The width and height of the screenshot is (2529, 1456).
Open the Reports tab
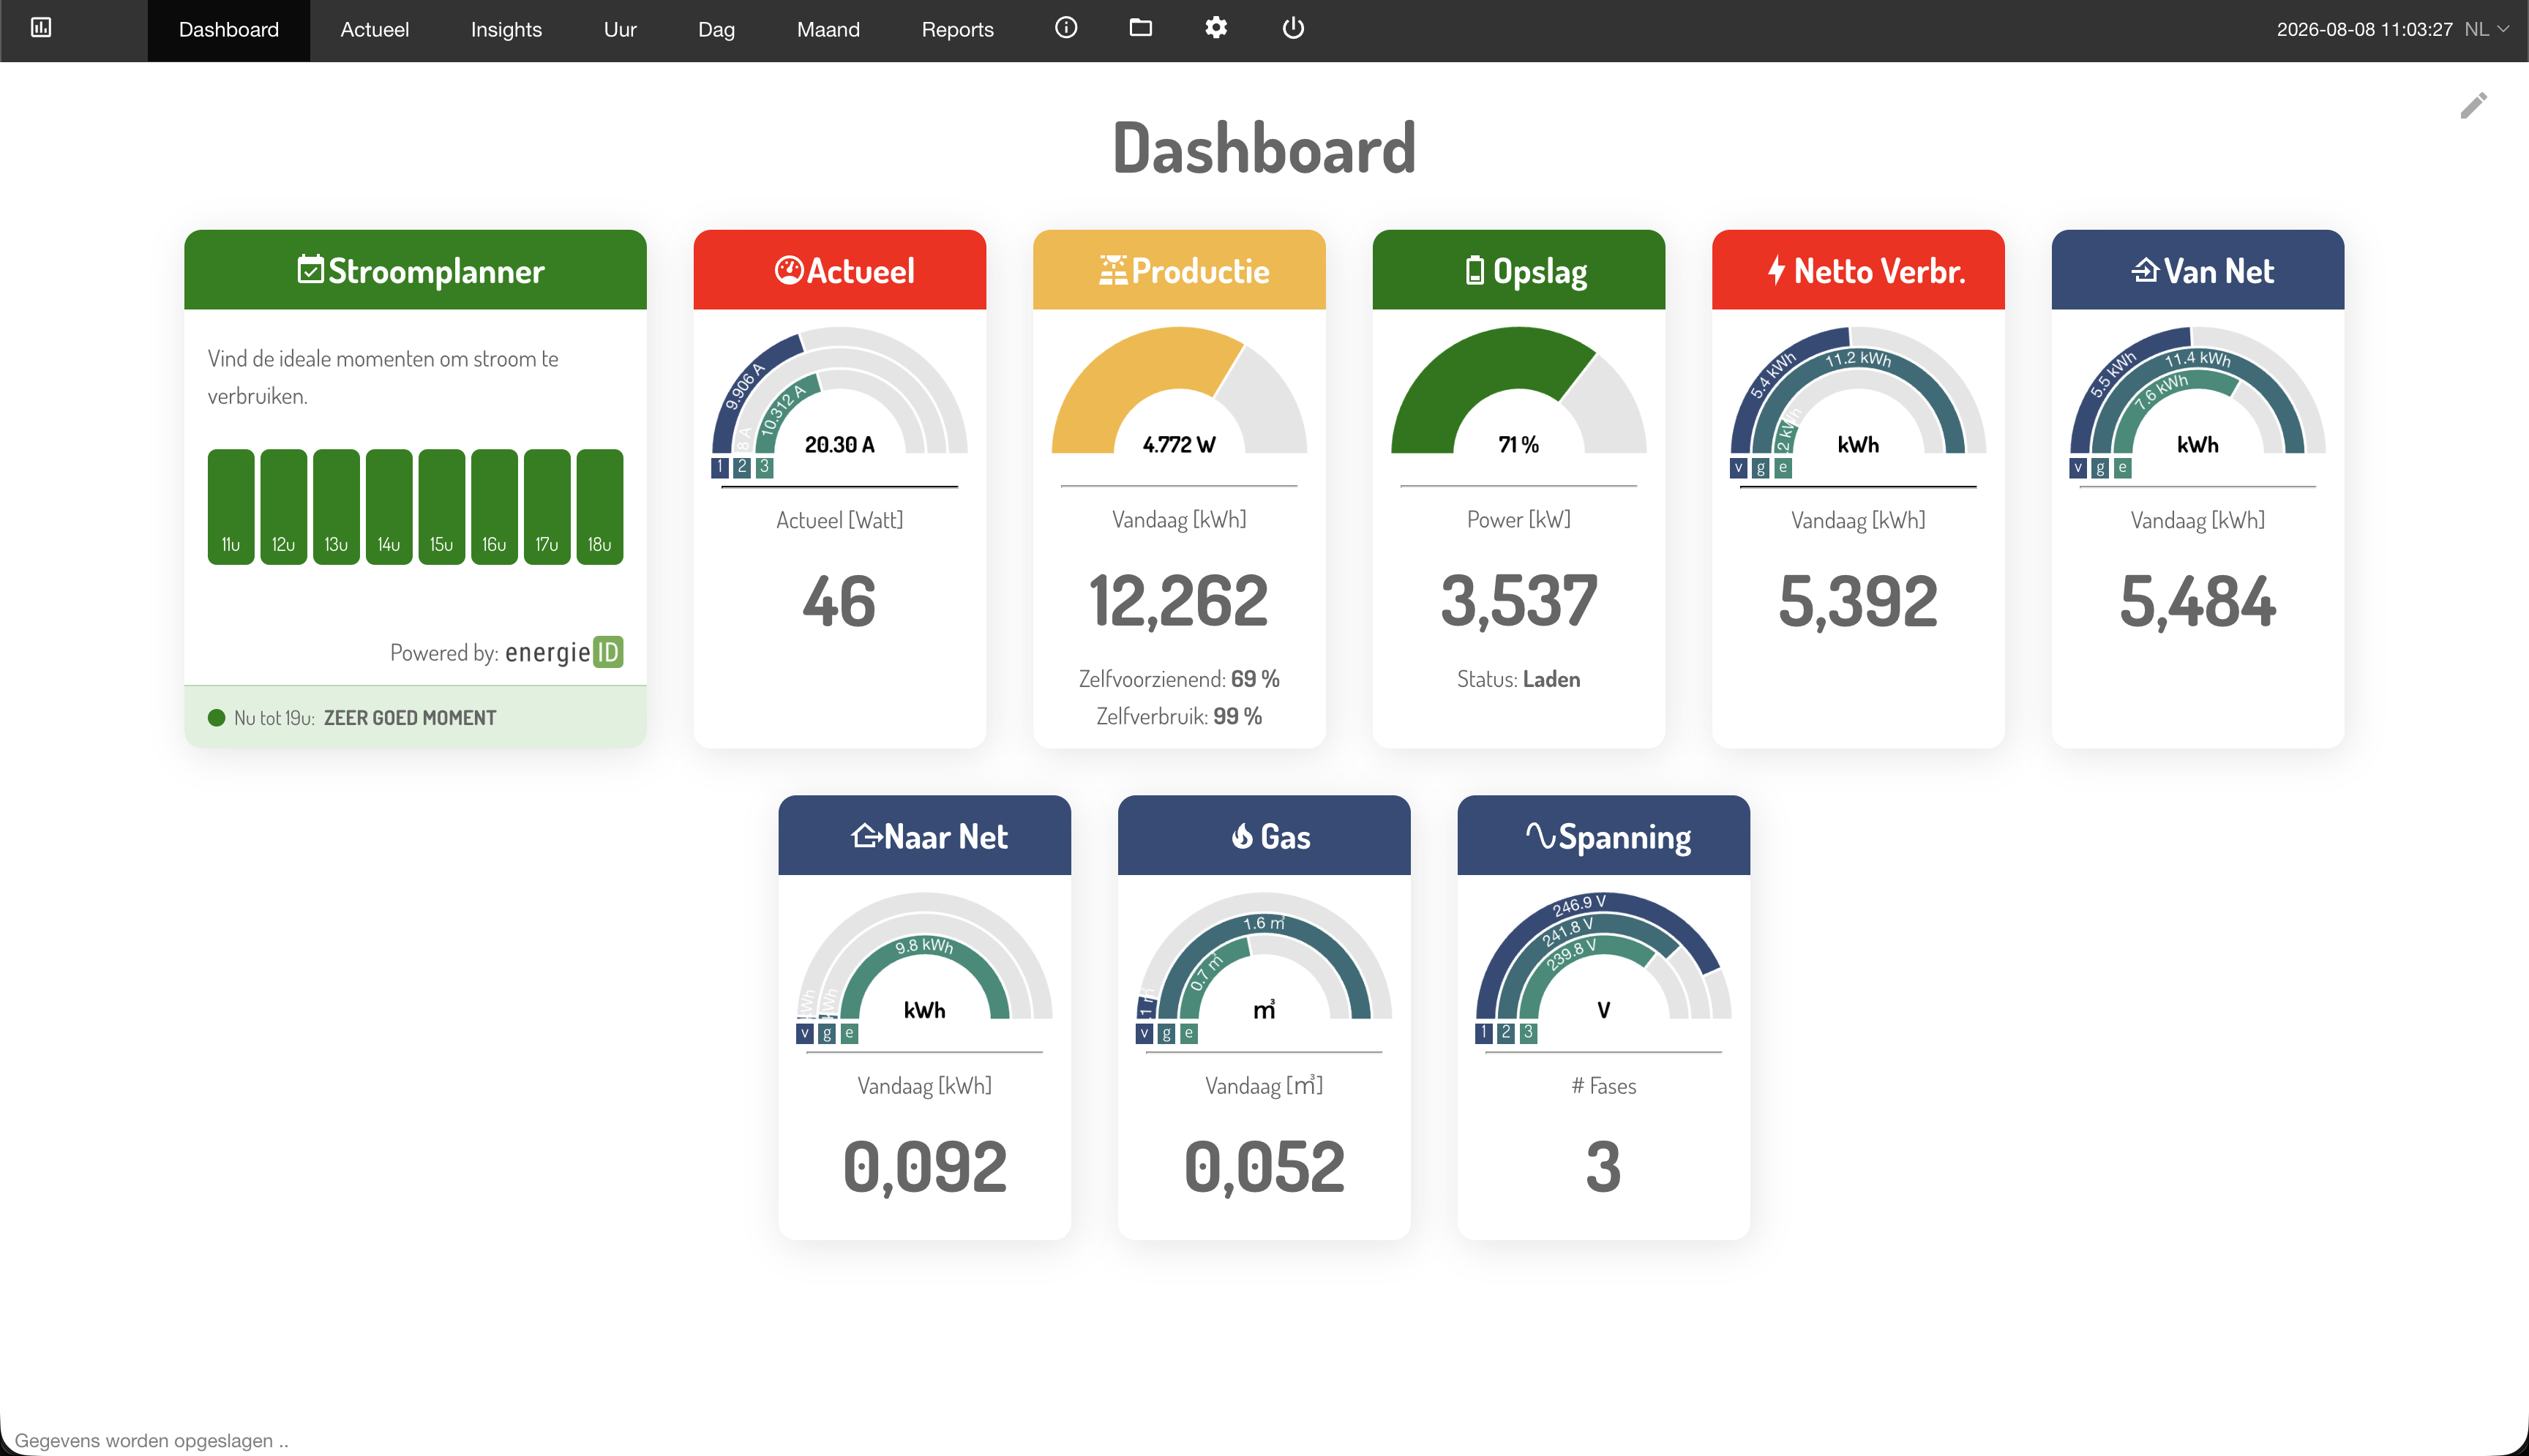(957, 30)
